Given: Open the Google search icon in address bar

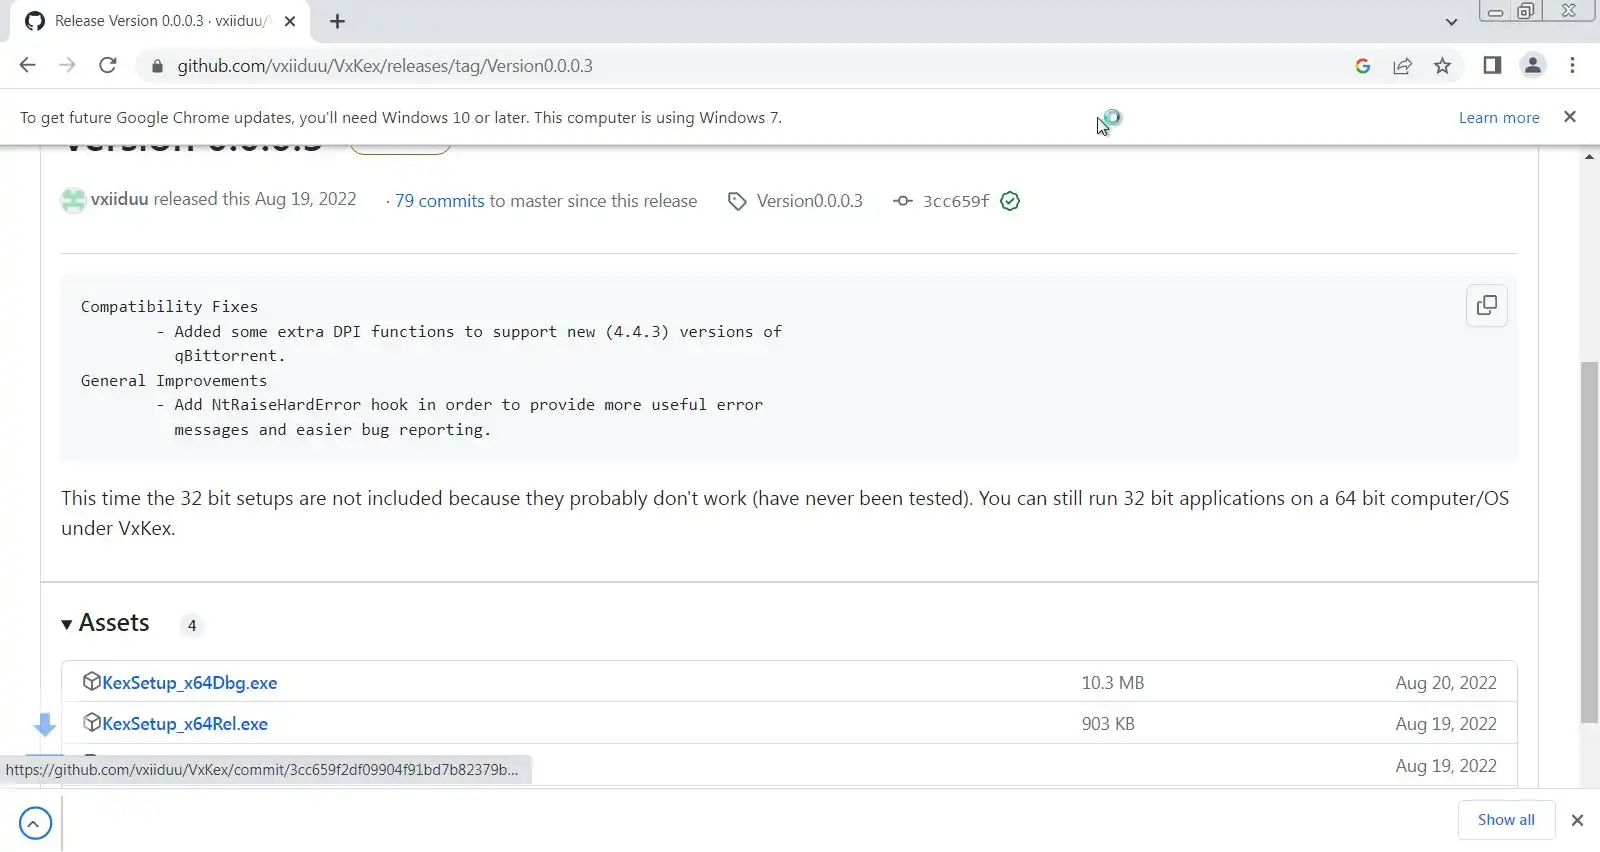Looking at the screenshot, I should [x=1362, y=66].
